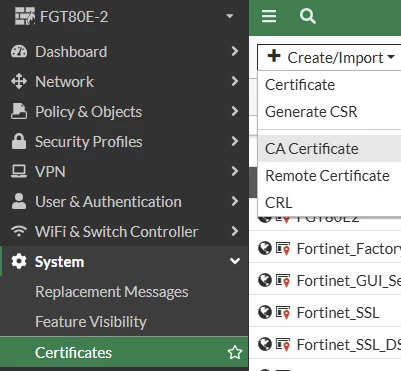The width and height of the screenshot is (401, 371).
Task: Select CRL menu entry
Action: (329, 203)
